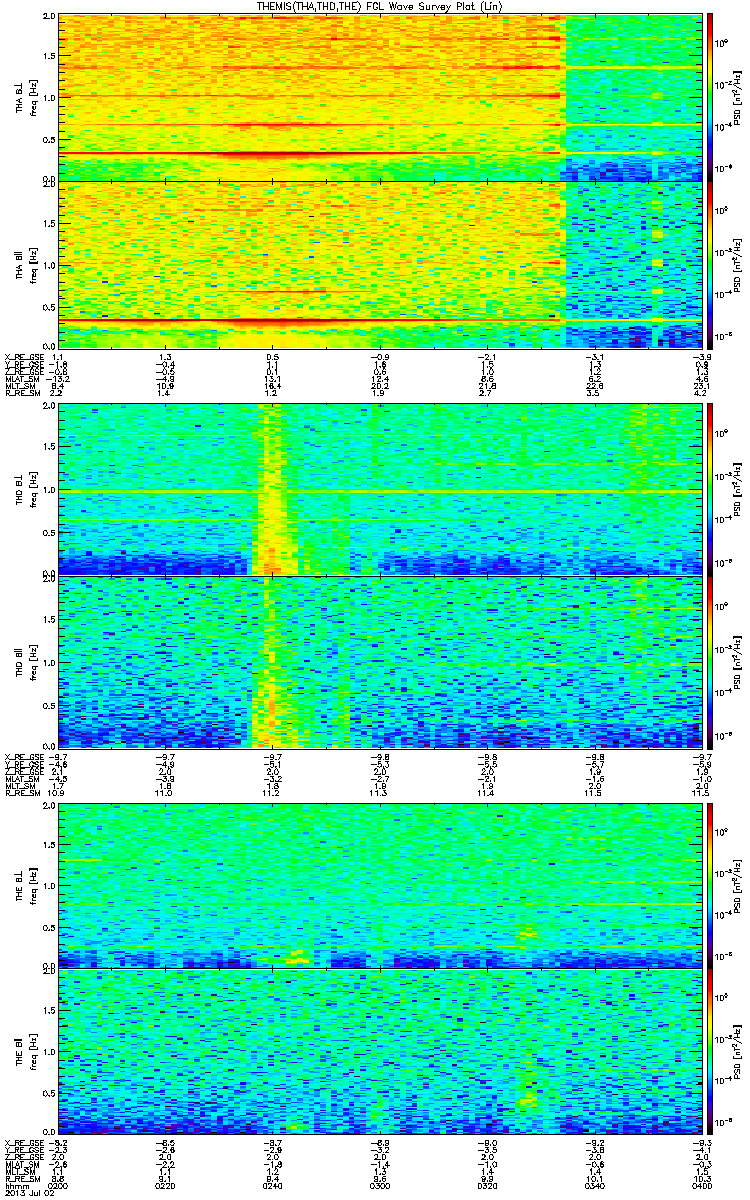Click the PSD [nT²/Hz] label of THE B∥ color bar
The width and height of the screenshot is (750, 1200).
point(737,1053)
